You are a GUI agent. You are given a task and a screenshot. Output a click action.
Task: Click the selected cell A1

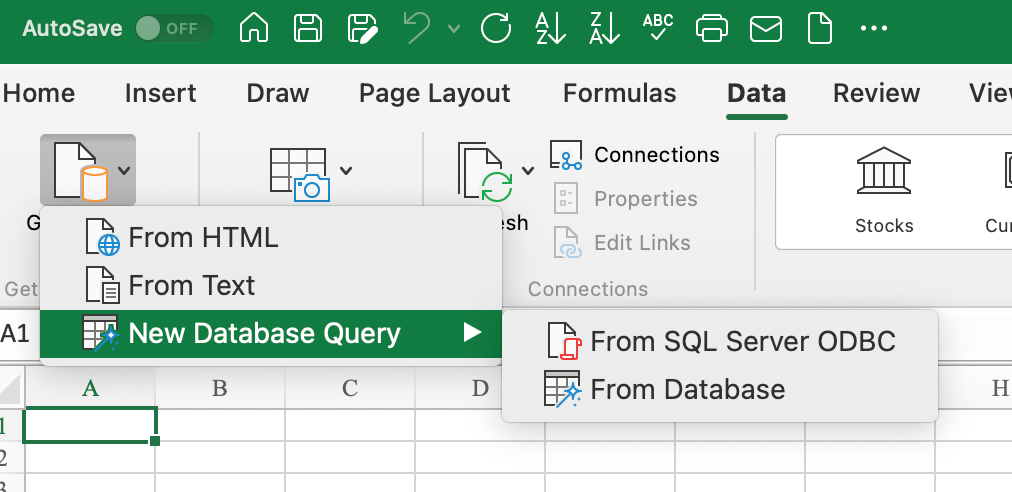90,425
